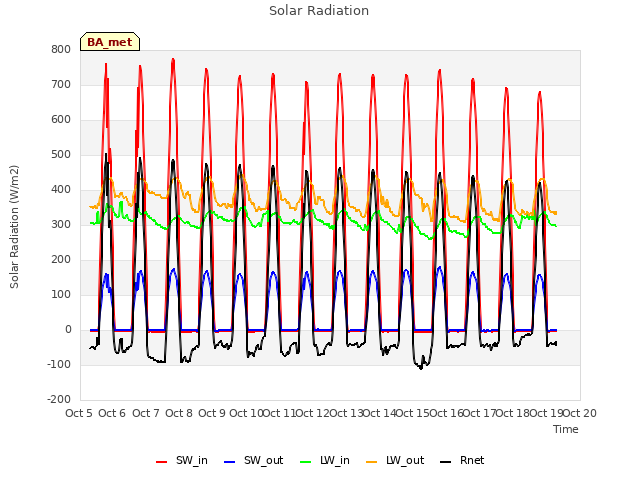Image resolution: width=640 pixels, height=480 pixels.
Task: Click the Oct 5 x-axis tick label
Action: coord(79,413)
